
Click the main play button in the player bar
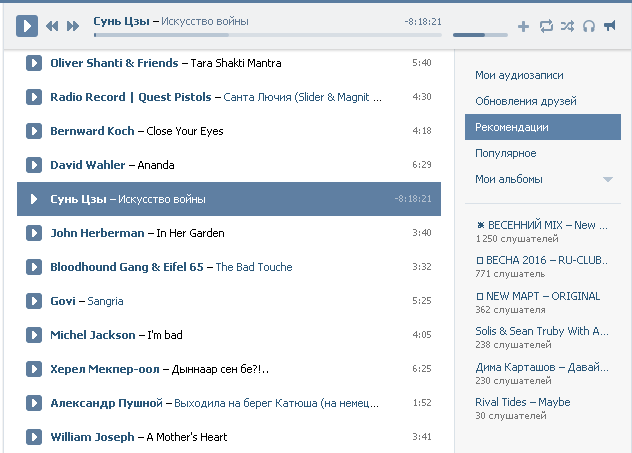click(x=27, y=25)
